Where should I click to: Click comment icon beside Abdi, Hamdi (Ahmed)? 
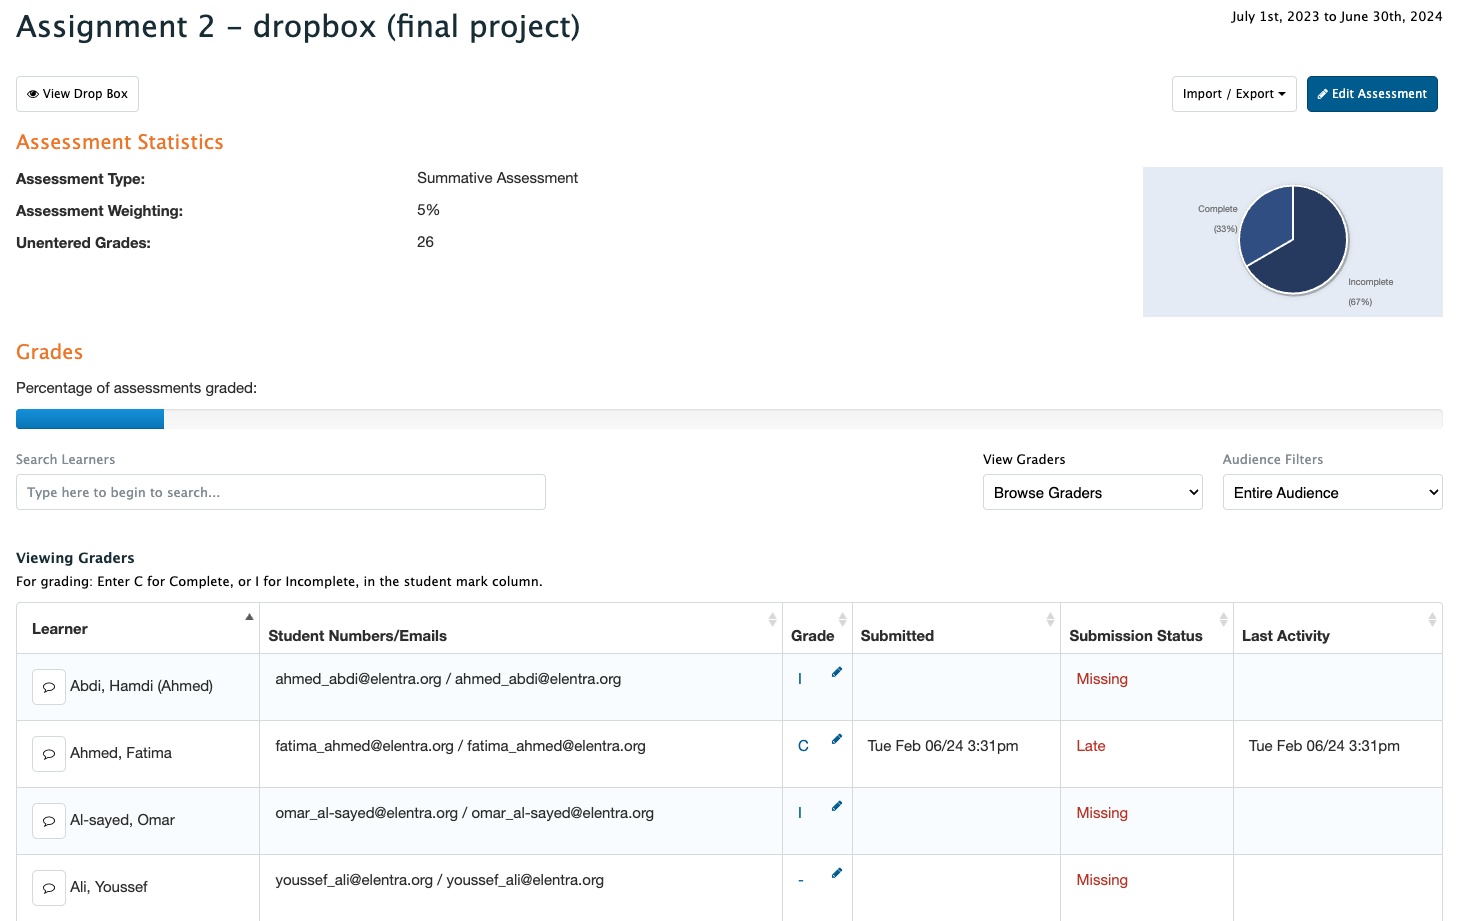coord(49,687)
